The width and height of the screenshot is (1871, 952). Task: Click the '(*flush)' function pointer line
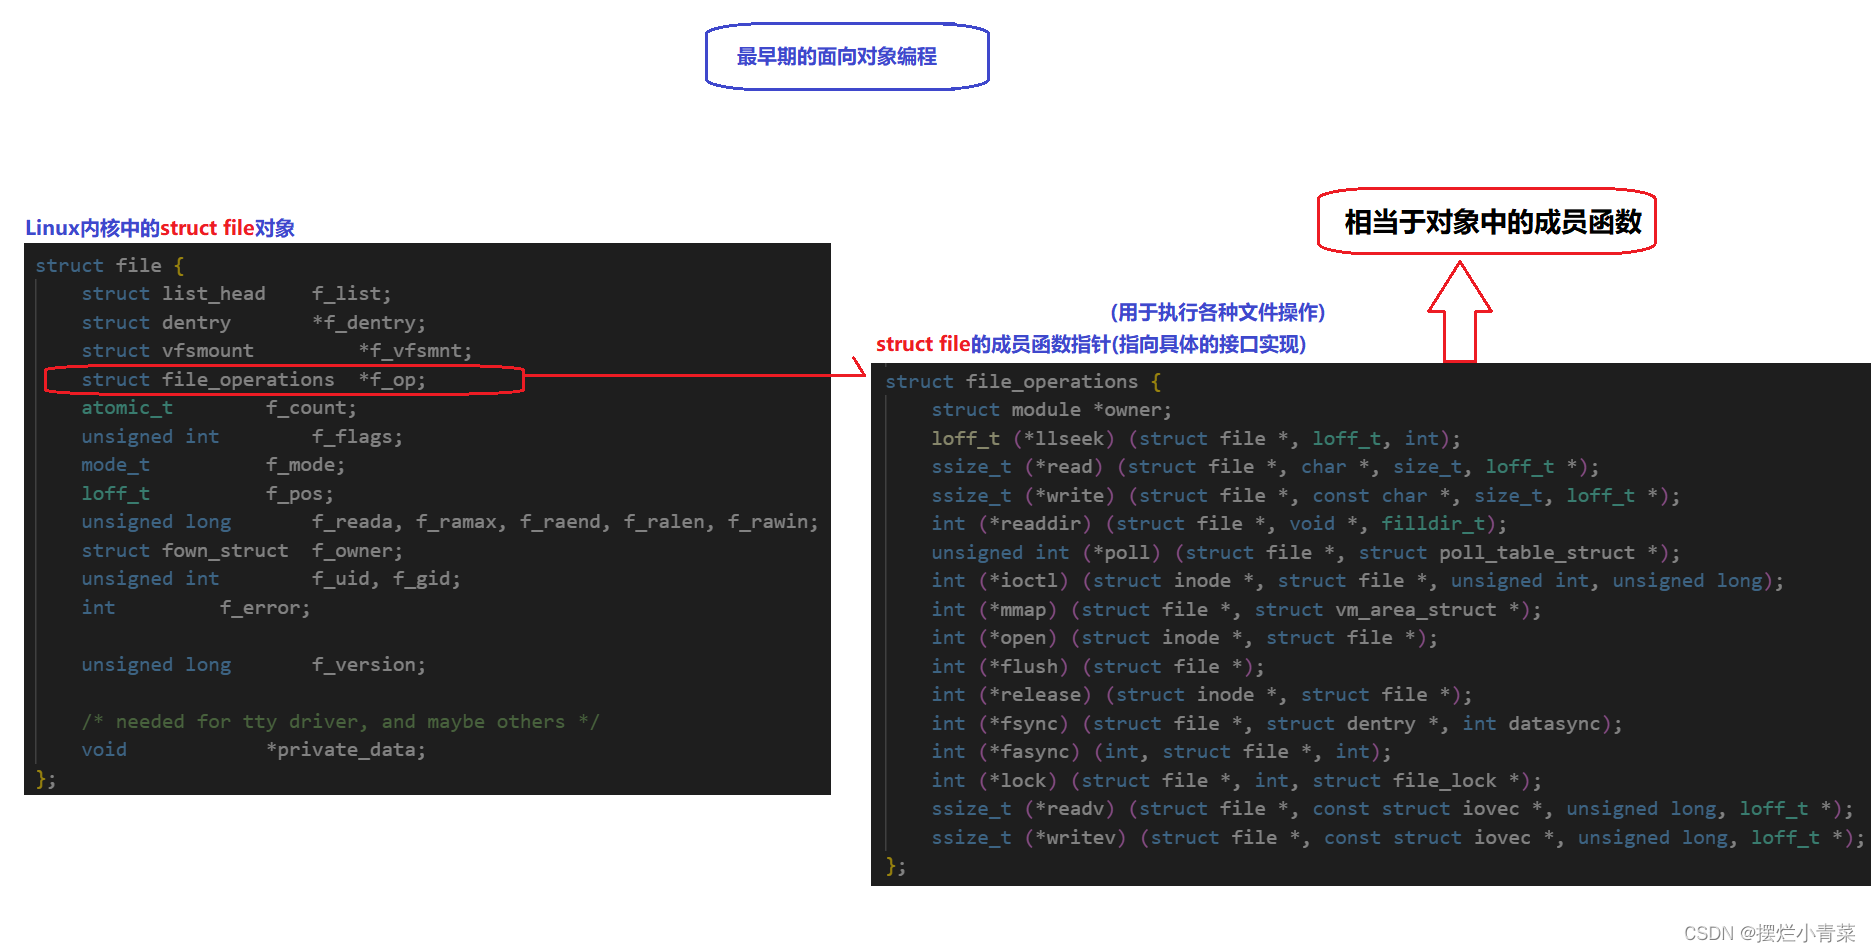(1098, 666)
